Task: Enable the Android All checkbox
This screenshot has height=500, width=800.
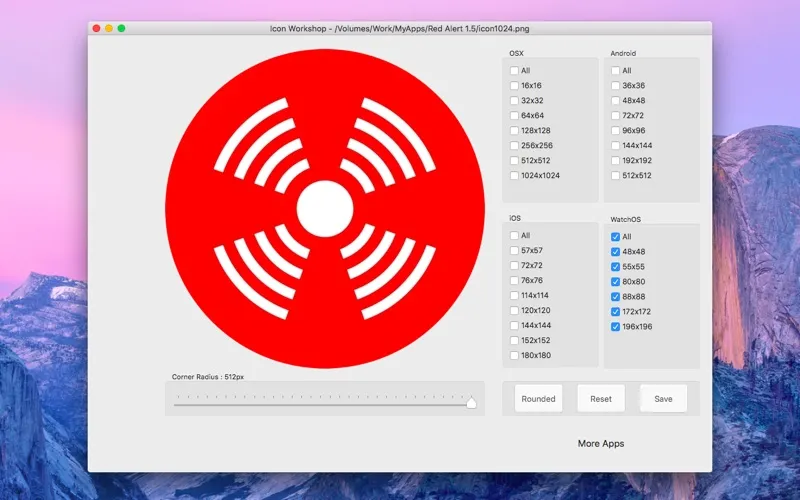Action: (616, 71)
